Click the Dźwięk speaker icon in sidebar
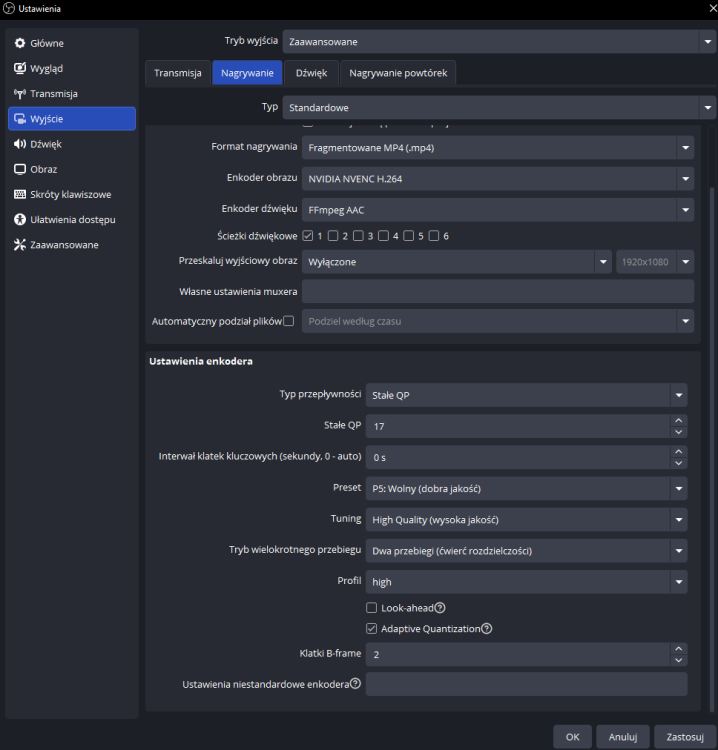Image resolution: width=718 pixels, height=750 pixels. click(x=20, y=144)
